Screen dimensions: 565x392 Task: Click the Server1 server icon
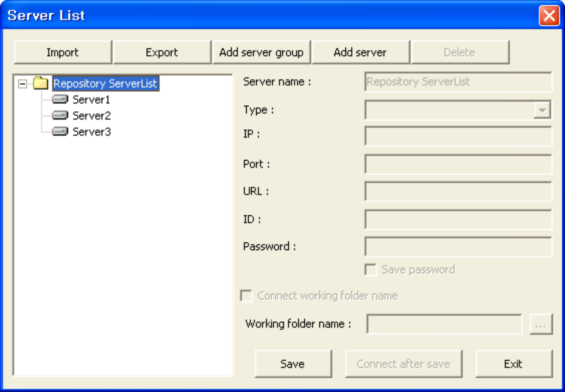coord(60,99)
